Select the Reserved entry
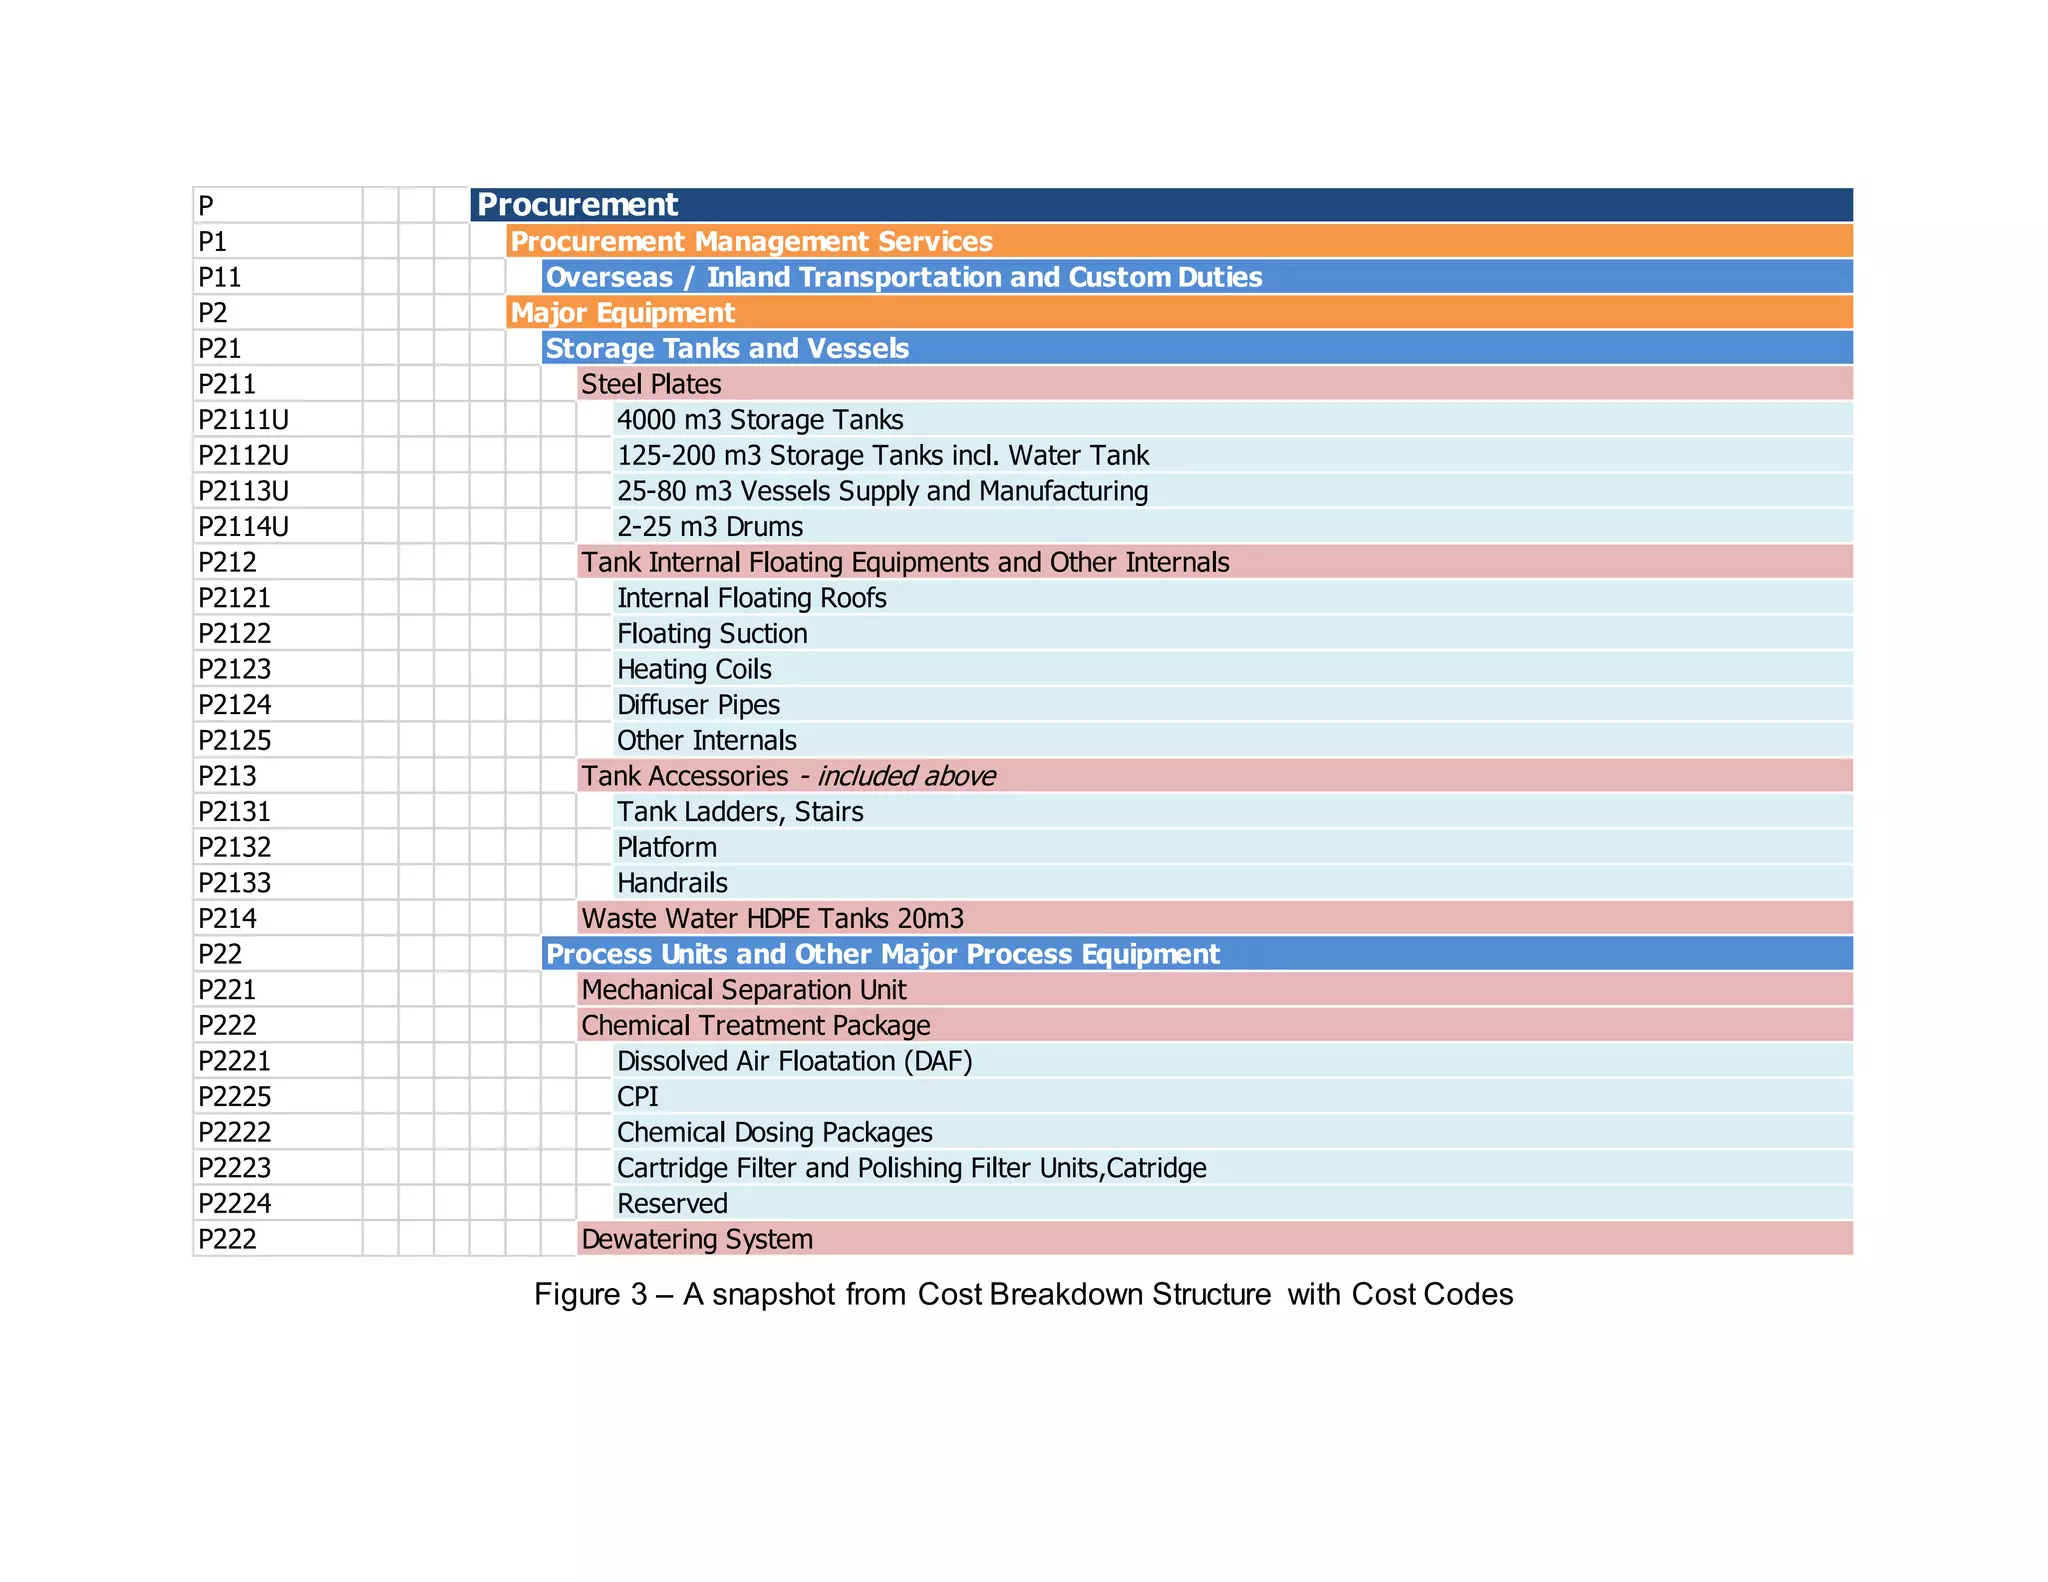 pos(1233,1203)
